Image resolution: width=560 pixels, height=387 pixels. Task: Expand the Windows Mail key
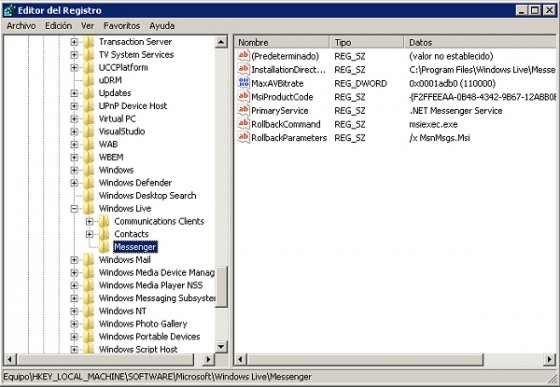tap(74, 260)
